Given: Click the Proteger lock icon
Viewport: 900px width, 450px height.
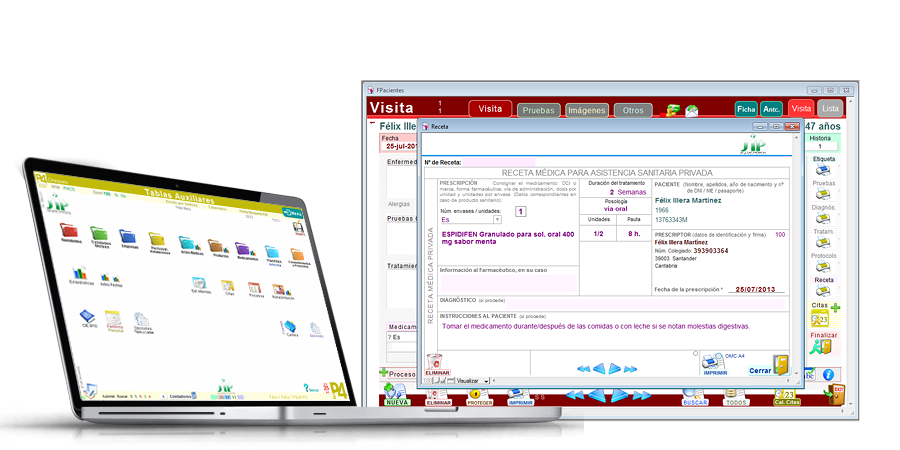Looking at the screenshot, I should coord(476,394).
